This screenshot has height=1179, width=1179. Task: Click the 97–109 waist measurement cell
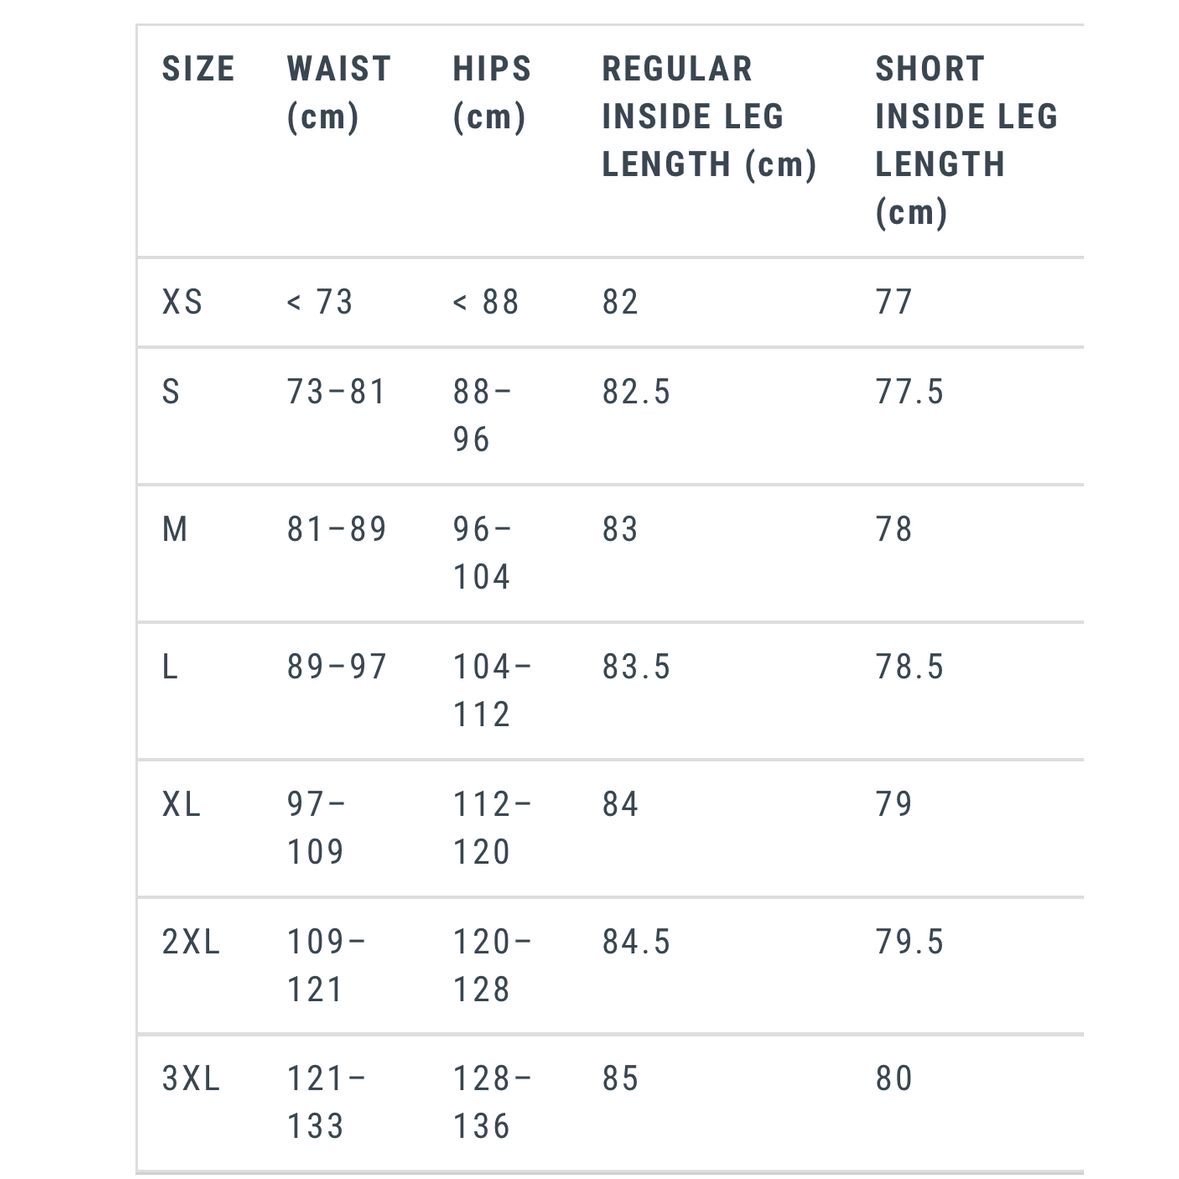[x=316, y=828]
